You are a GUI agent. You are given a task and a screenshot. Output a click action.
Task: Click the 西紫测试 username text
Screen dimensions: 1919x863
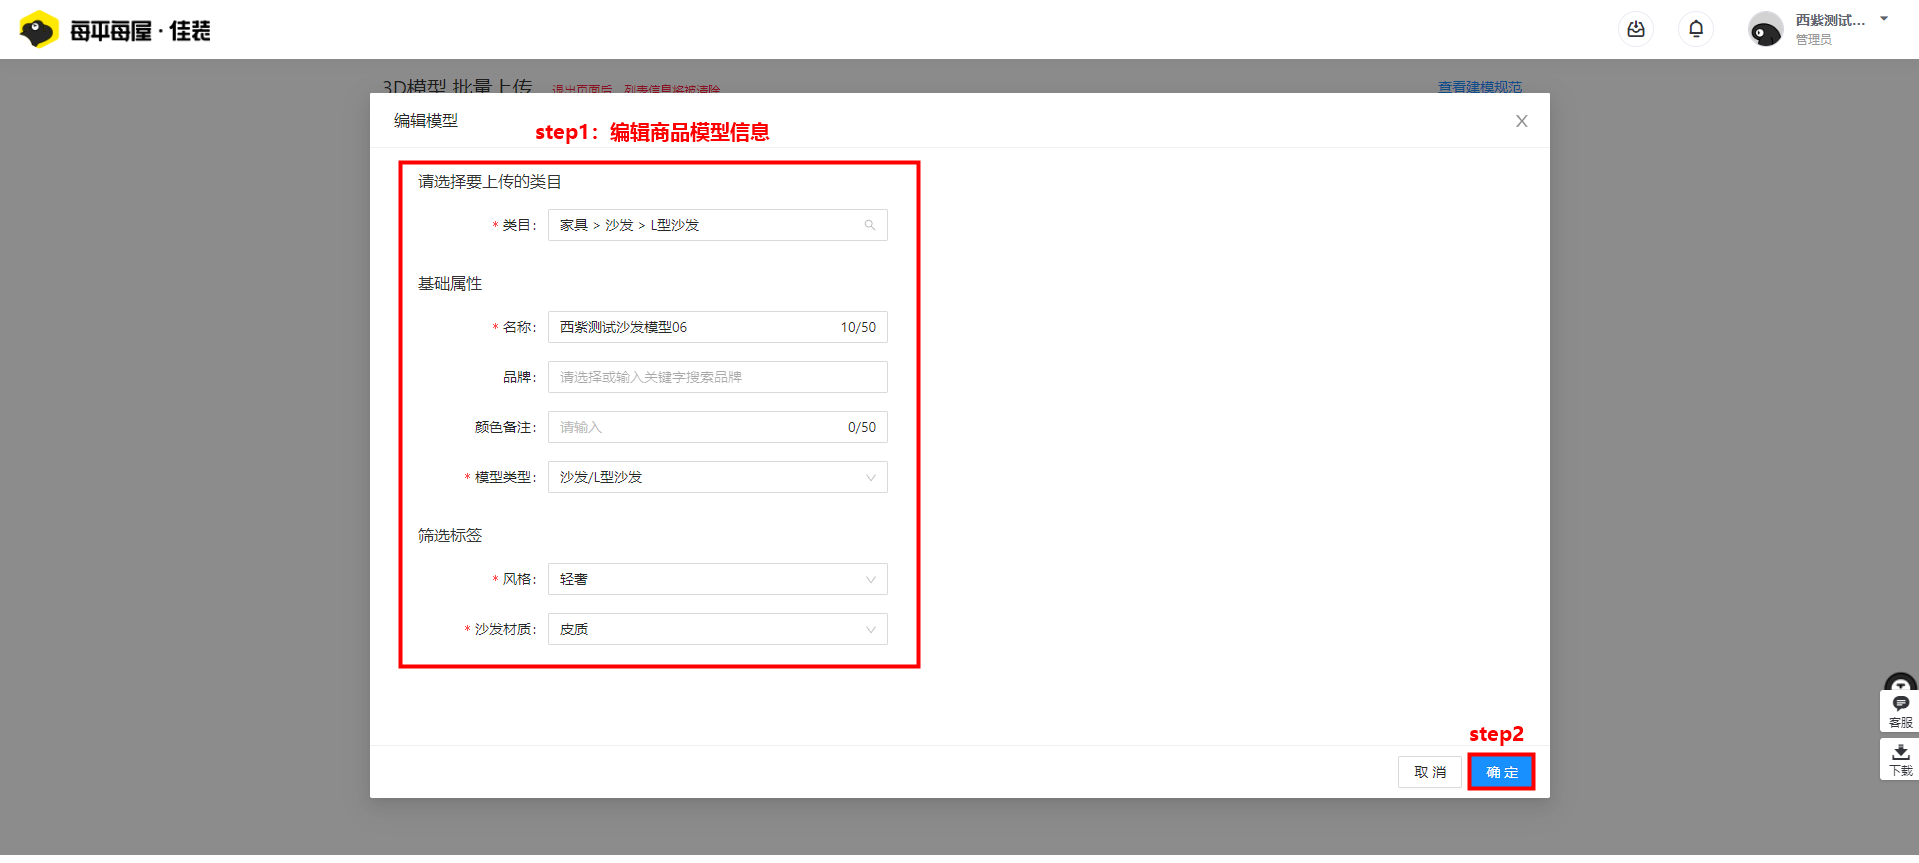1829,20
